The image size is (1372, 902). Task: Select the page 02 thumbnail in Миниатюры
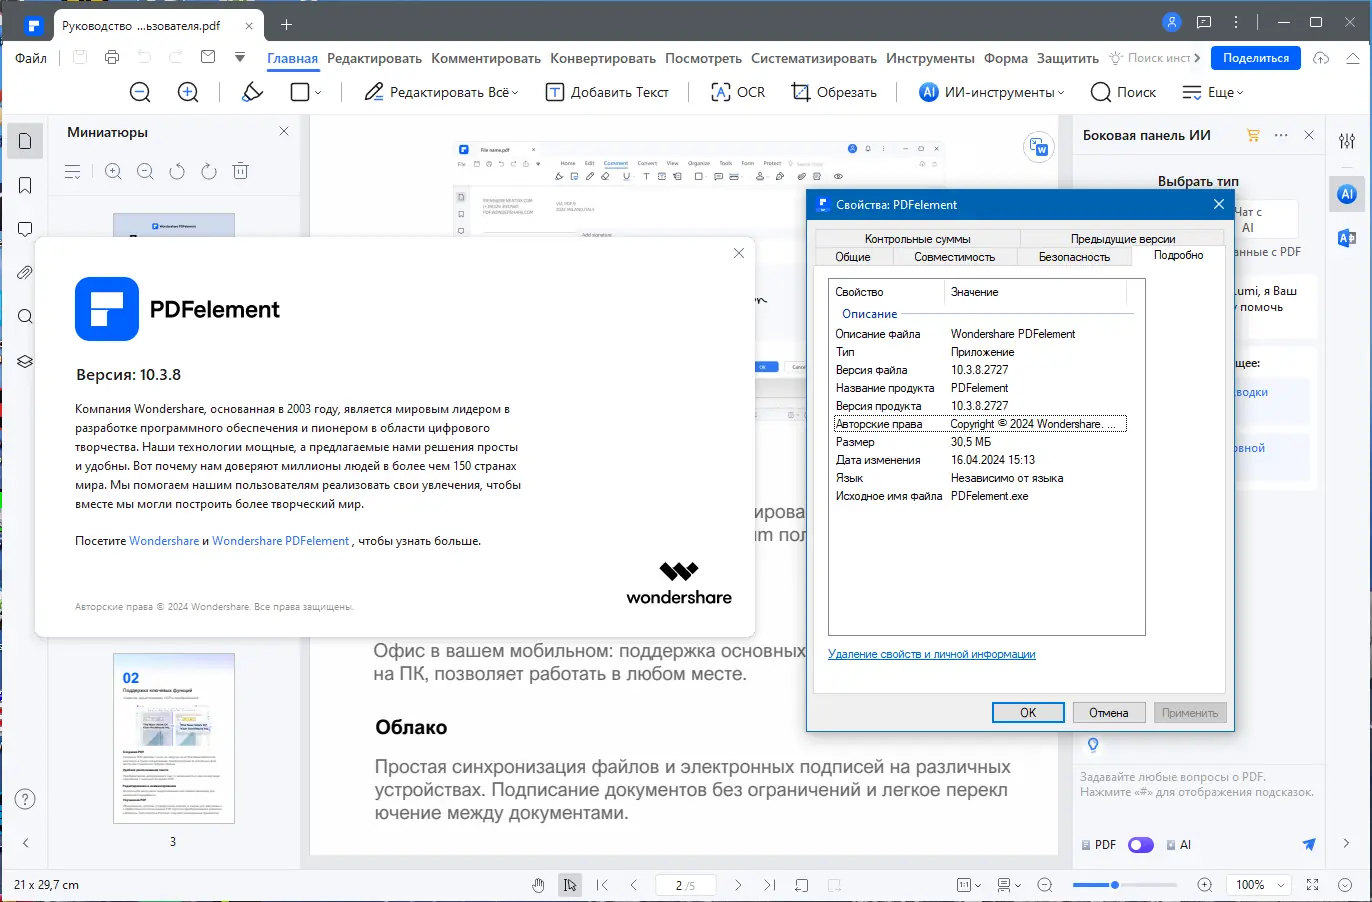click(174, 738)
